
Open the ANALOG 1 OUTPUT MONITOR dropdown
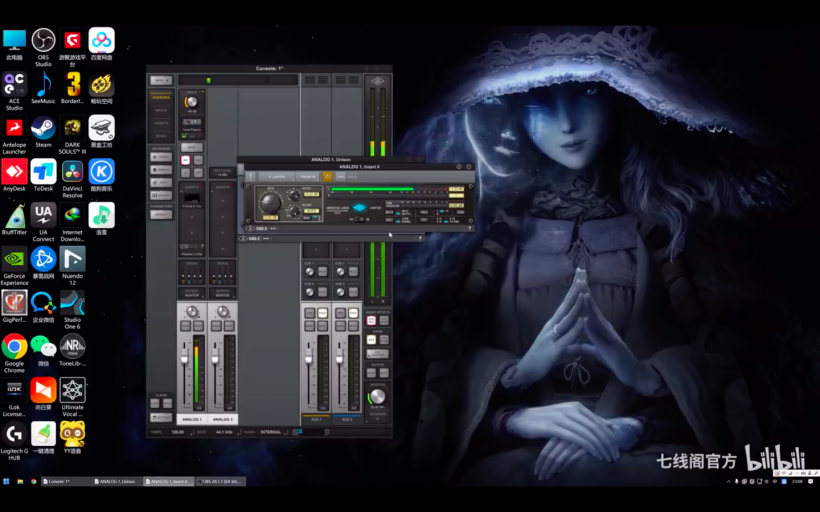coord(192,293)
